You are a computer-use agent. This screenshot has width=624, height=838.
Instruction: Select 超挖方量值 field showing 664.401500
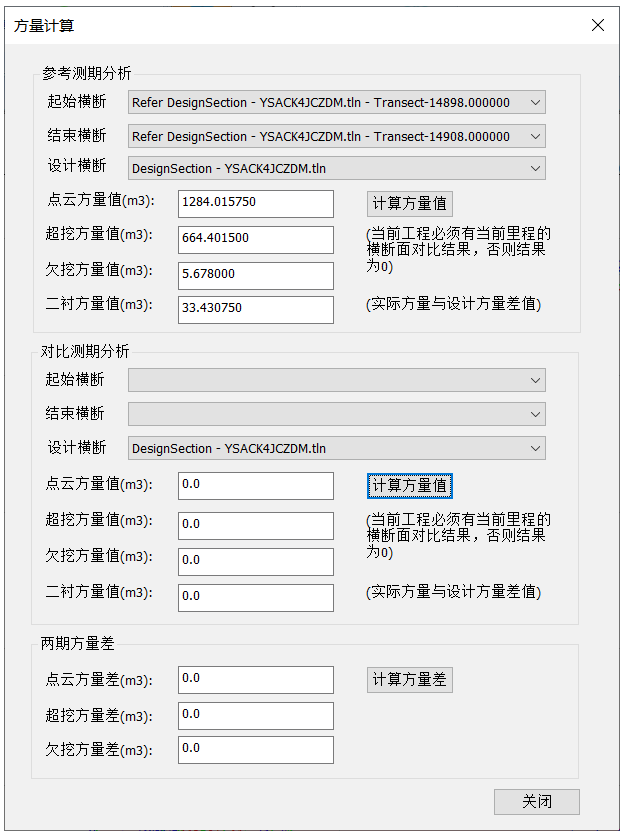pos(256,239)
